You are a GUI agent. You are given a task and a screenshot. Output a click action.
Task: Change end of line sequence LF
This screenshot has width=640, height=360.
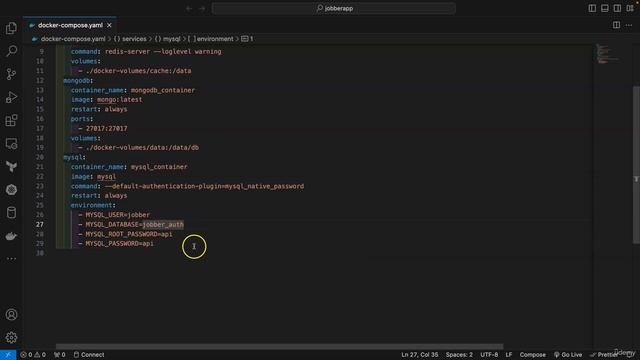(509, 355)
